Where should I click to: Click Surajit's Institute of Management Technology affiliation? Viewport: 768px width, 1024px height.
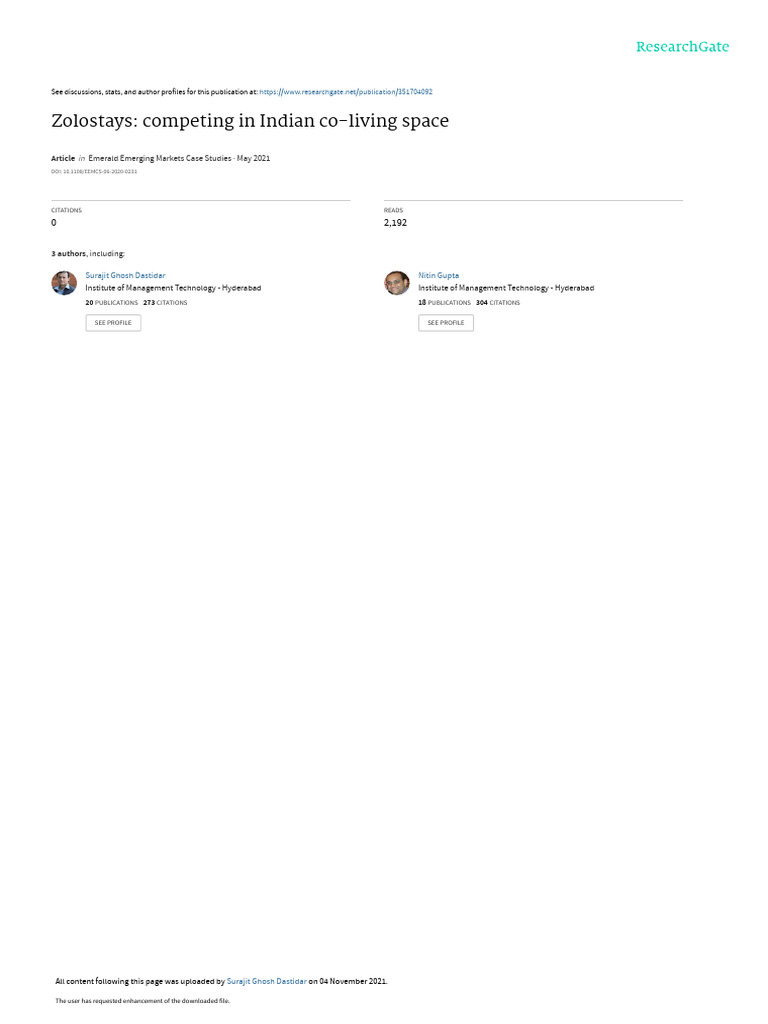tap(173, 288)
